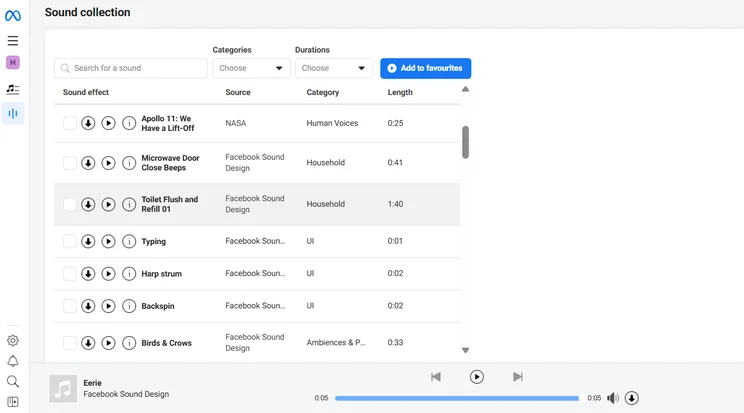
Task: Tick checkbox for Typing row
Action: pyautogui.click(x=70, y=242)
